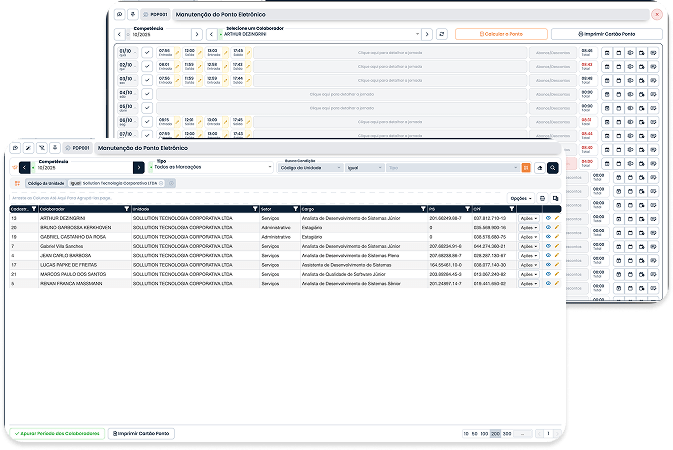Click Apurar Período dos Colaboradores button
Screen dimensions: 673x450
pos(57,433)
